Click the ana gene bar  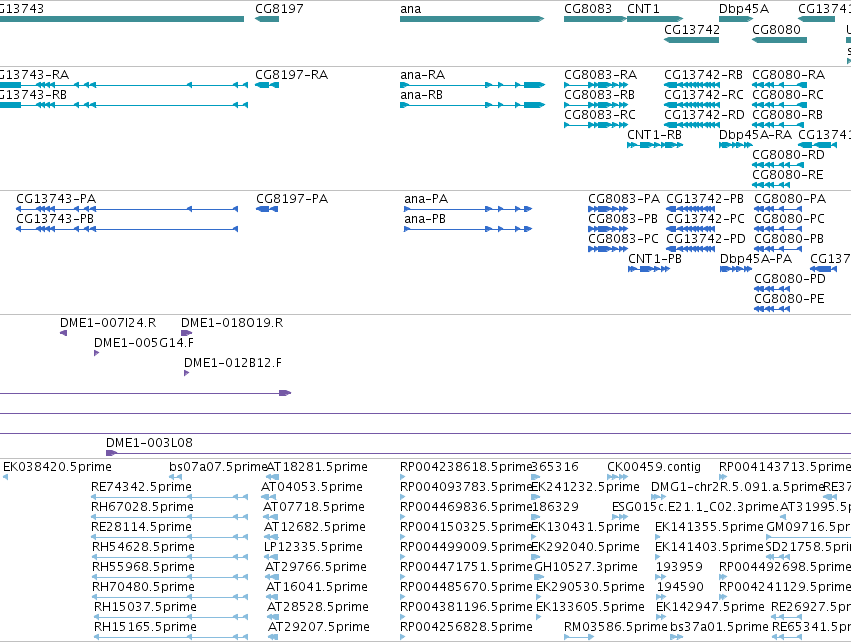pyautogui.click(x=472, y=19)
